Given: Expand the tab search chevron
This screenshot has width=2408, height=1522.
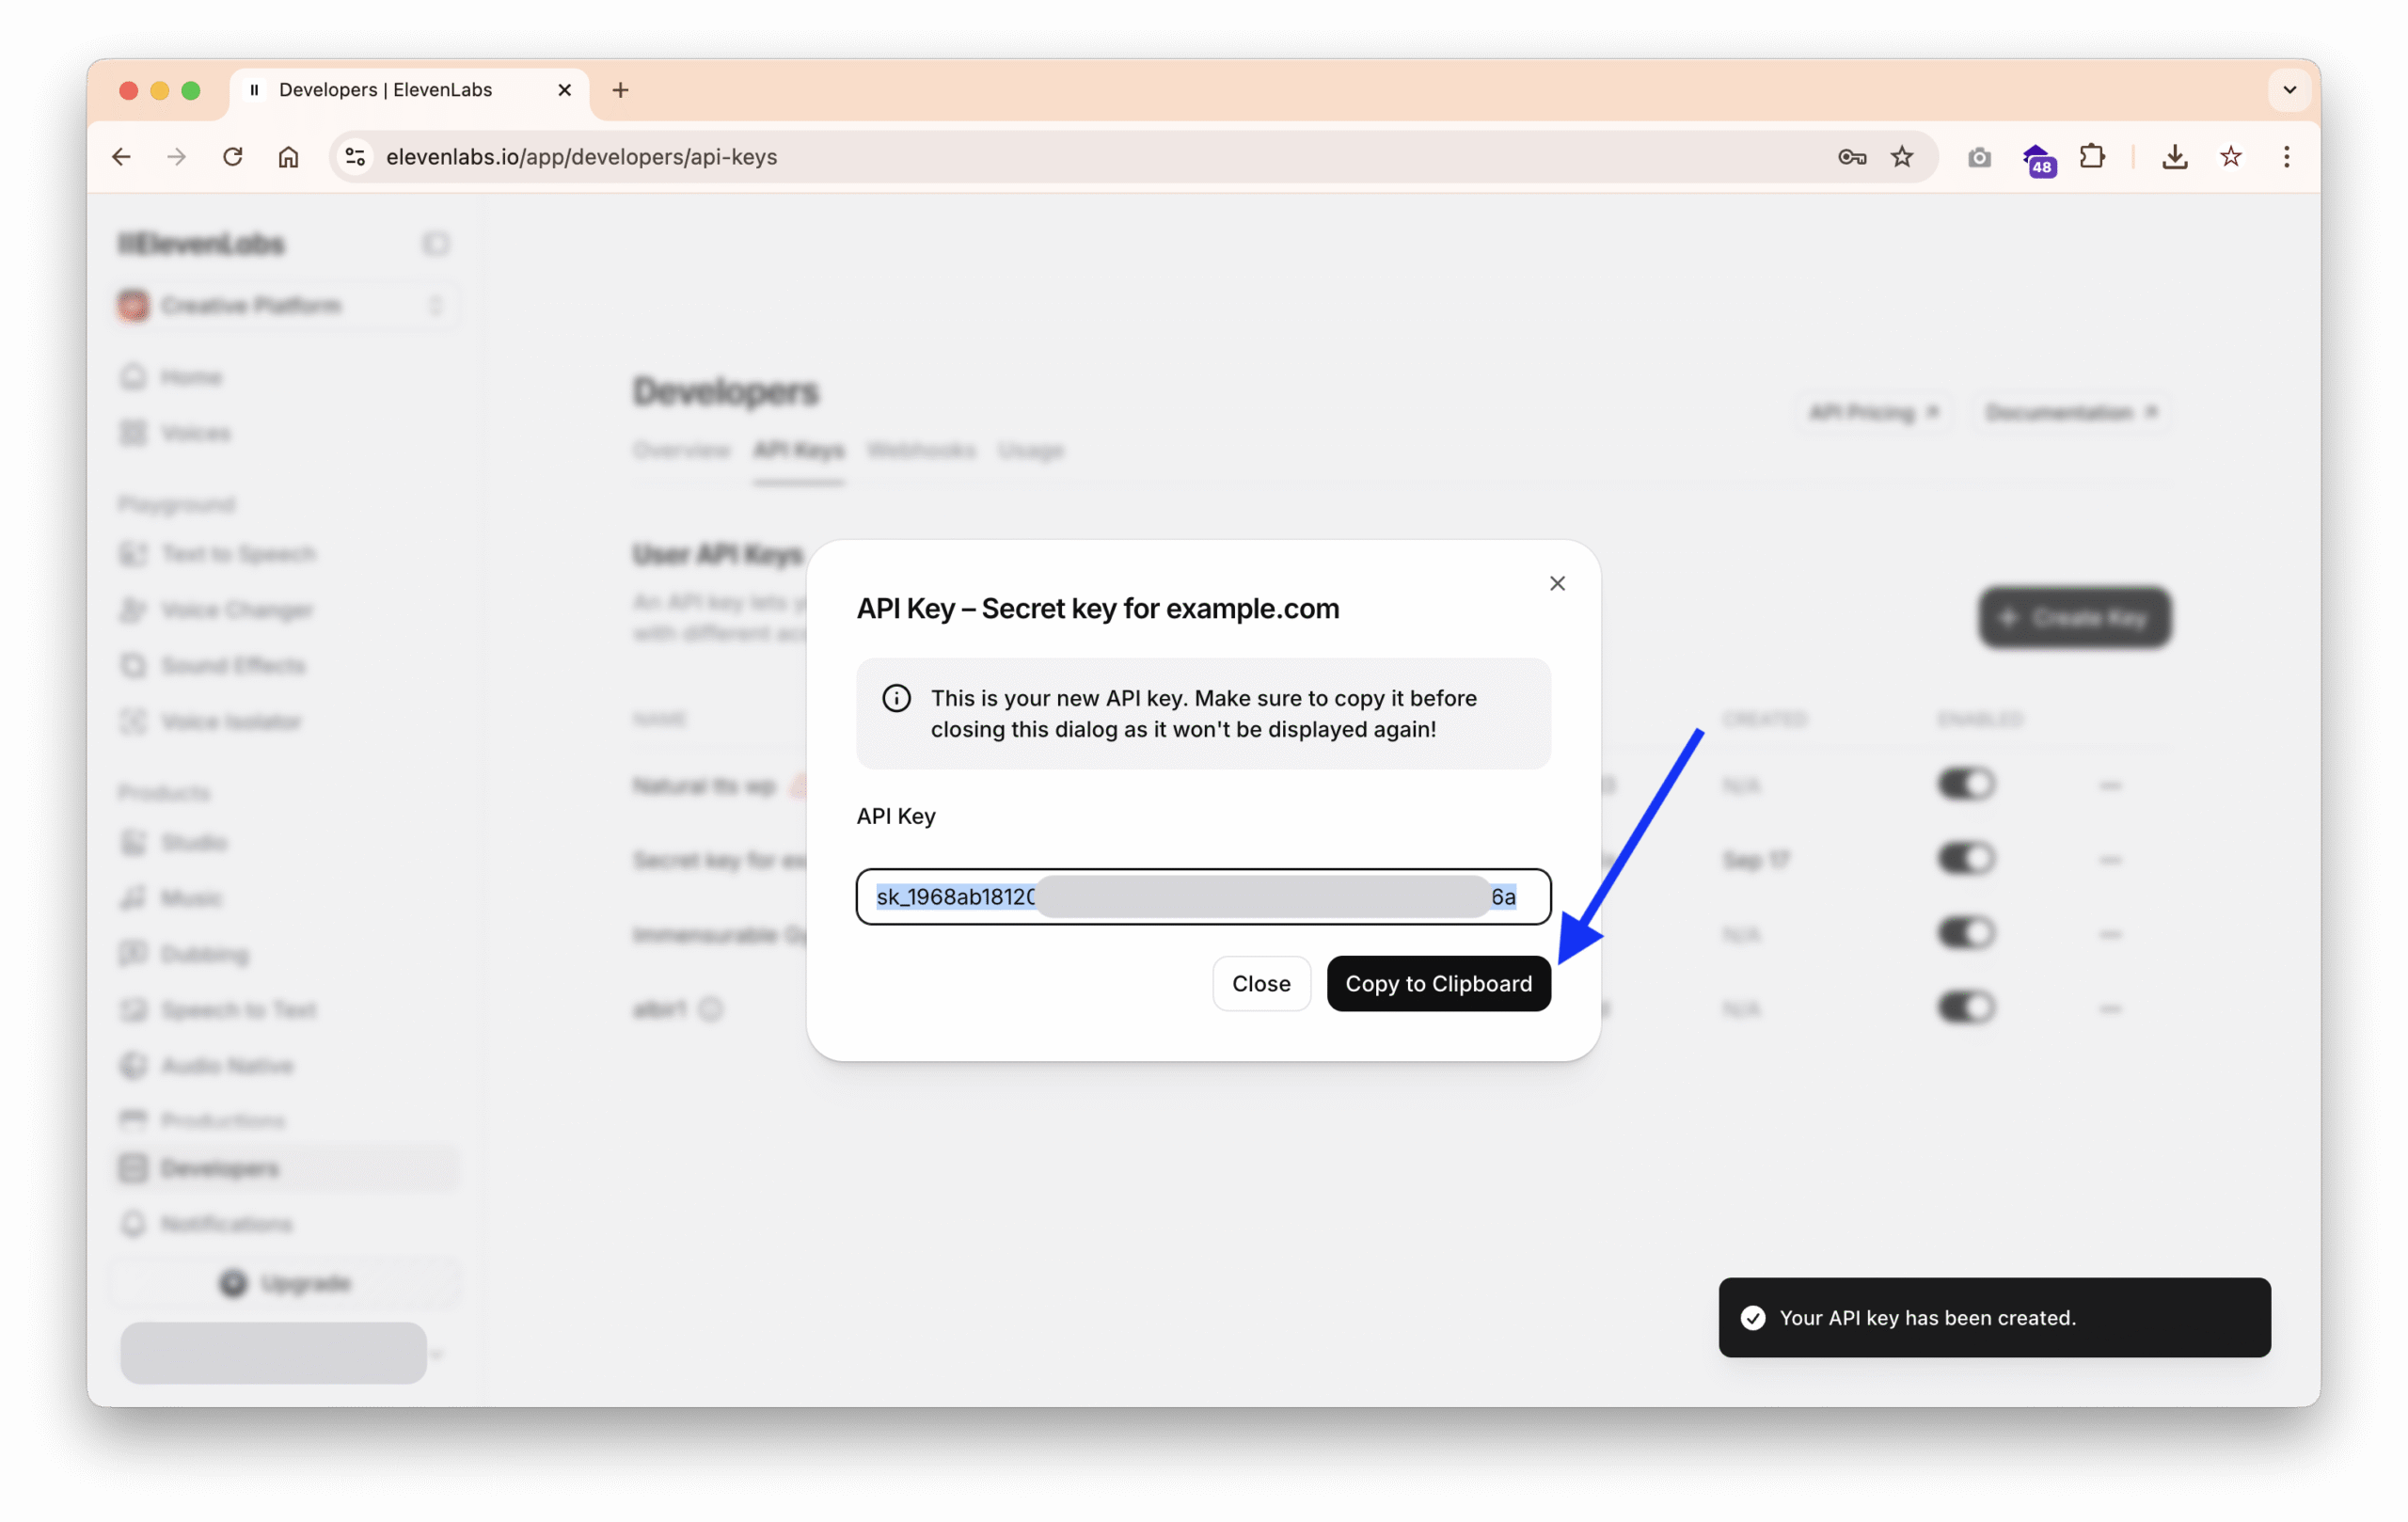Looking at the screenshot, I should click(x=2289, y=90).
